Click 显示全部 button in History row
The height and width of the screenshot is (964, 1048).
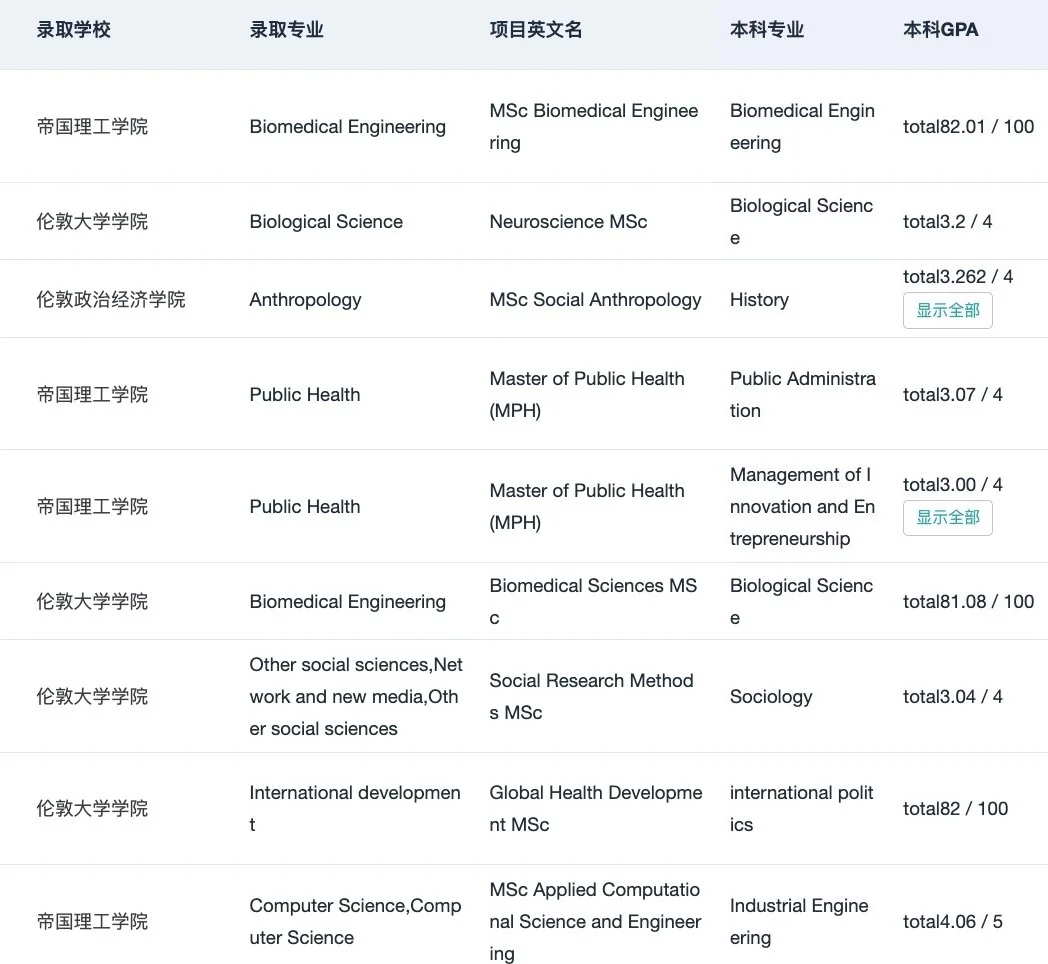click(x=947, y=310)
